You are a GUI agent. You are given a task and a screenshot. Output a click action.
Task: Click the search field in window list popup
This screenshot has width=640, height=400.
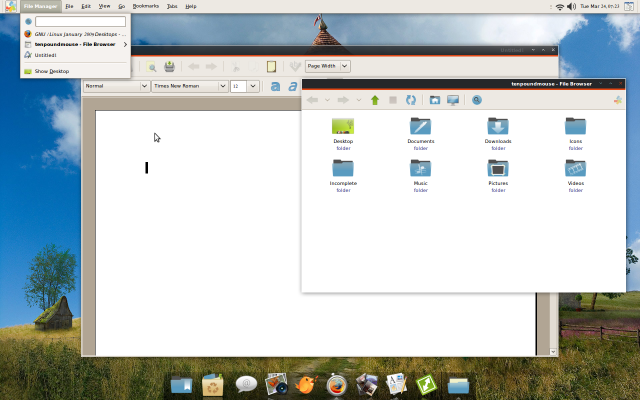click(80, 21)
